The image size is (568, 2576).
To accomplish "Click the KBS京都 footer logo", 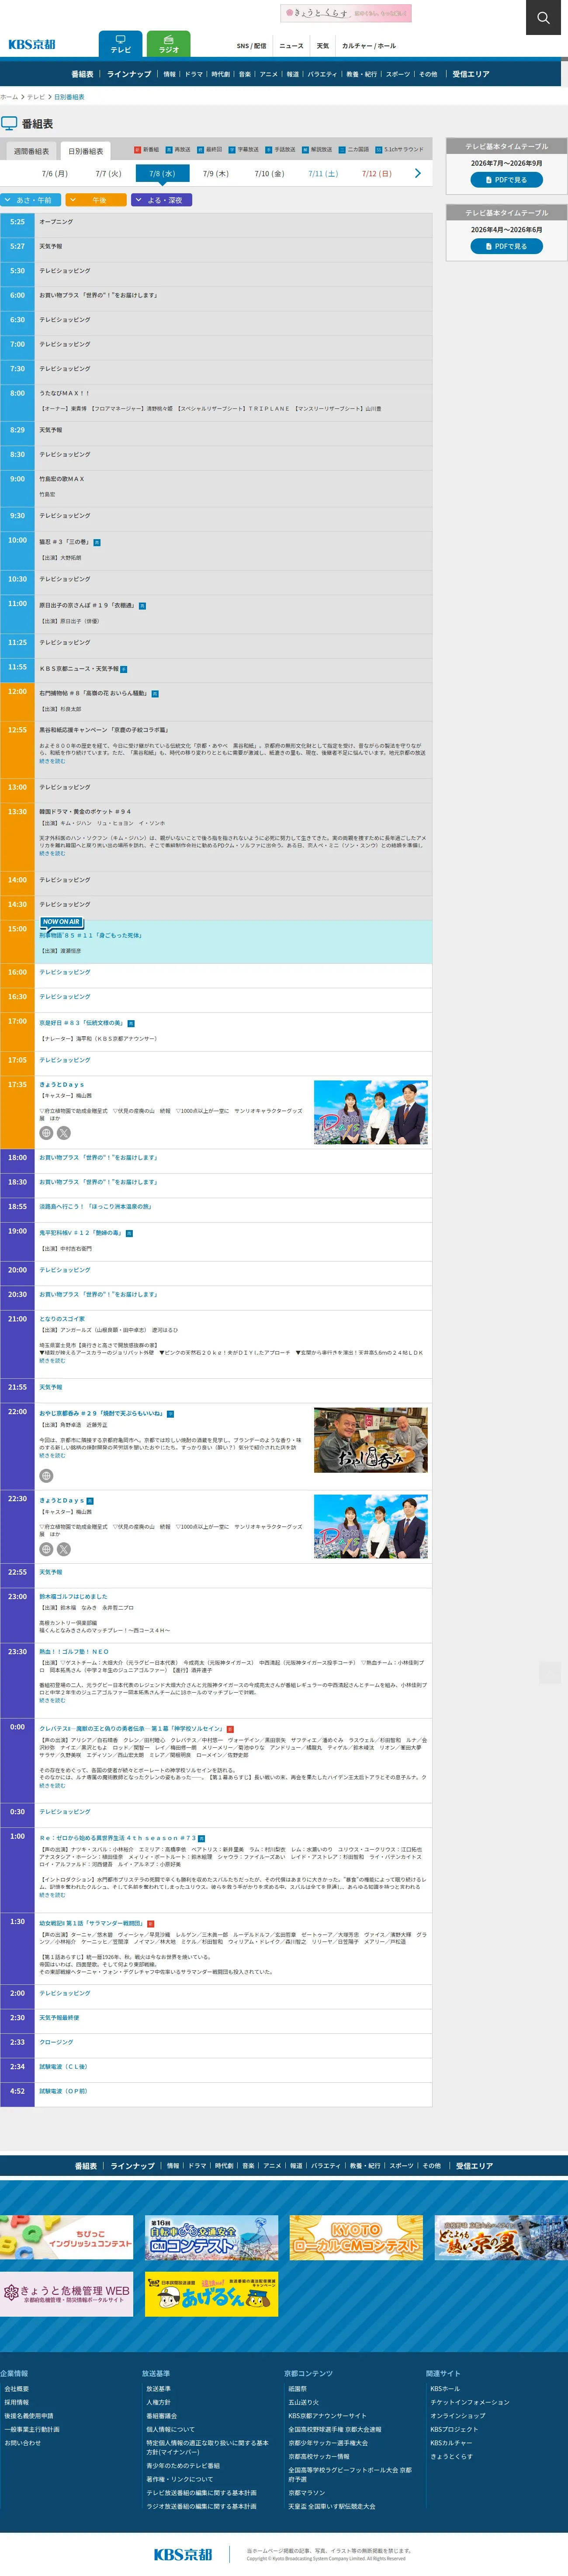I will (x=183, y=2554).
